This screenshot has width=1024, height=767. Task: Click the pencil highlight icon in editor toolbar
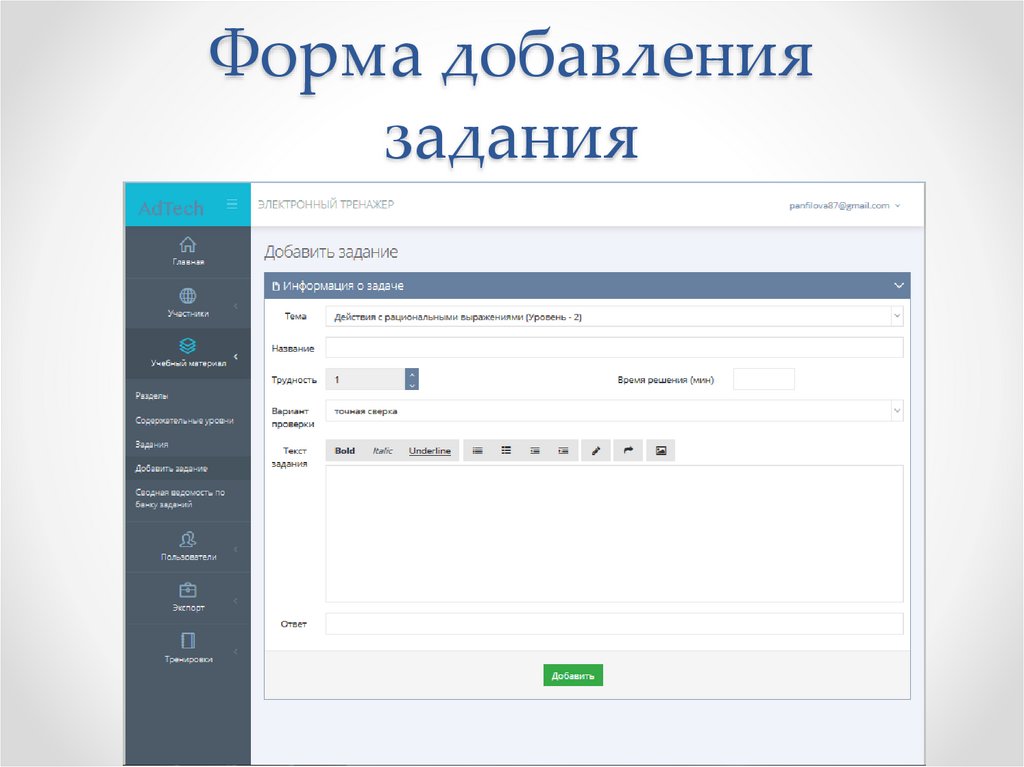(595, 451)
